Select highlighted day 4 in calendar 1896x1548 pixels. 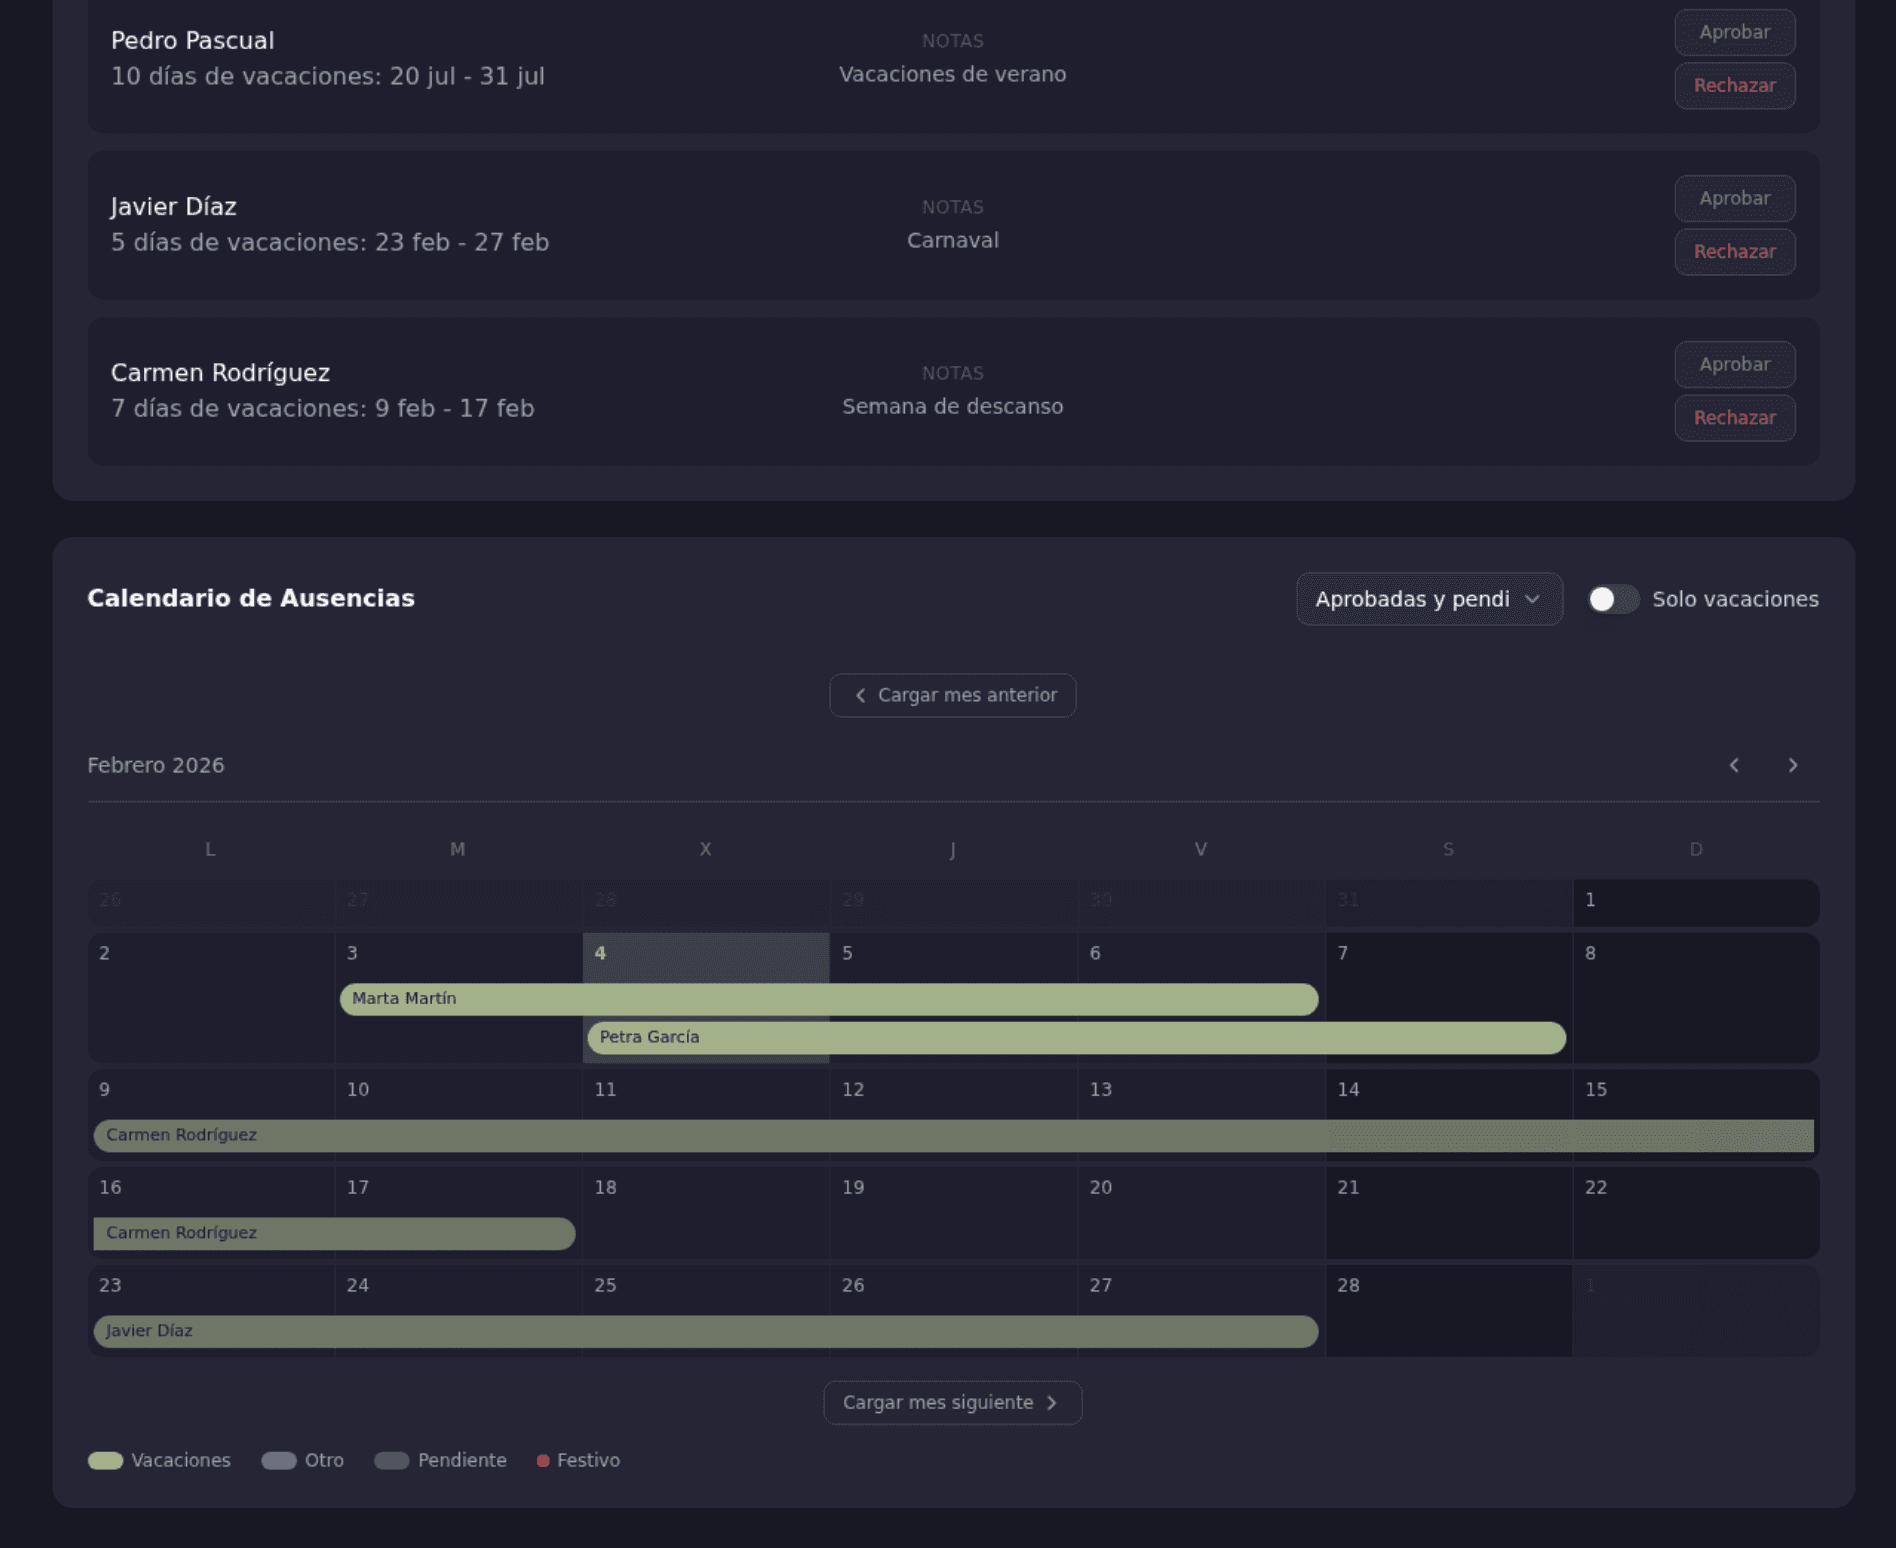705,955
